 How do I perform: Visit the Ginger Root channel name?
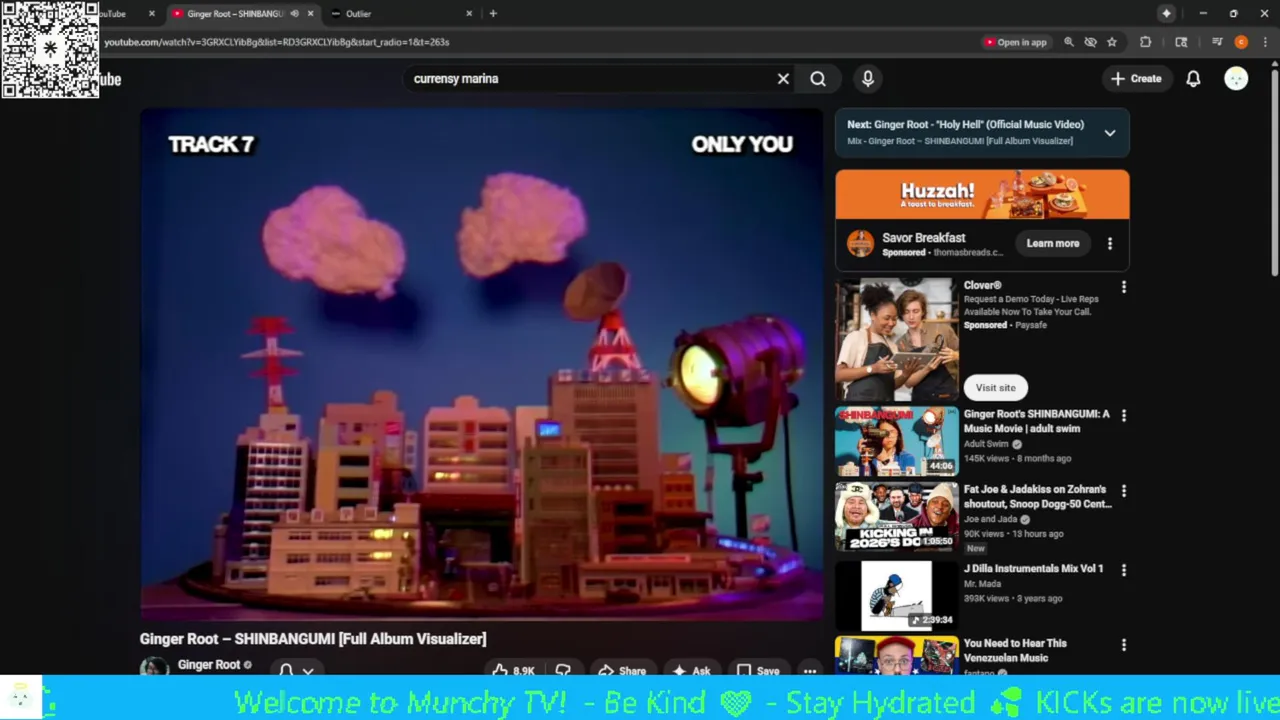coord(208,665)
